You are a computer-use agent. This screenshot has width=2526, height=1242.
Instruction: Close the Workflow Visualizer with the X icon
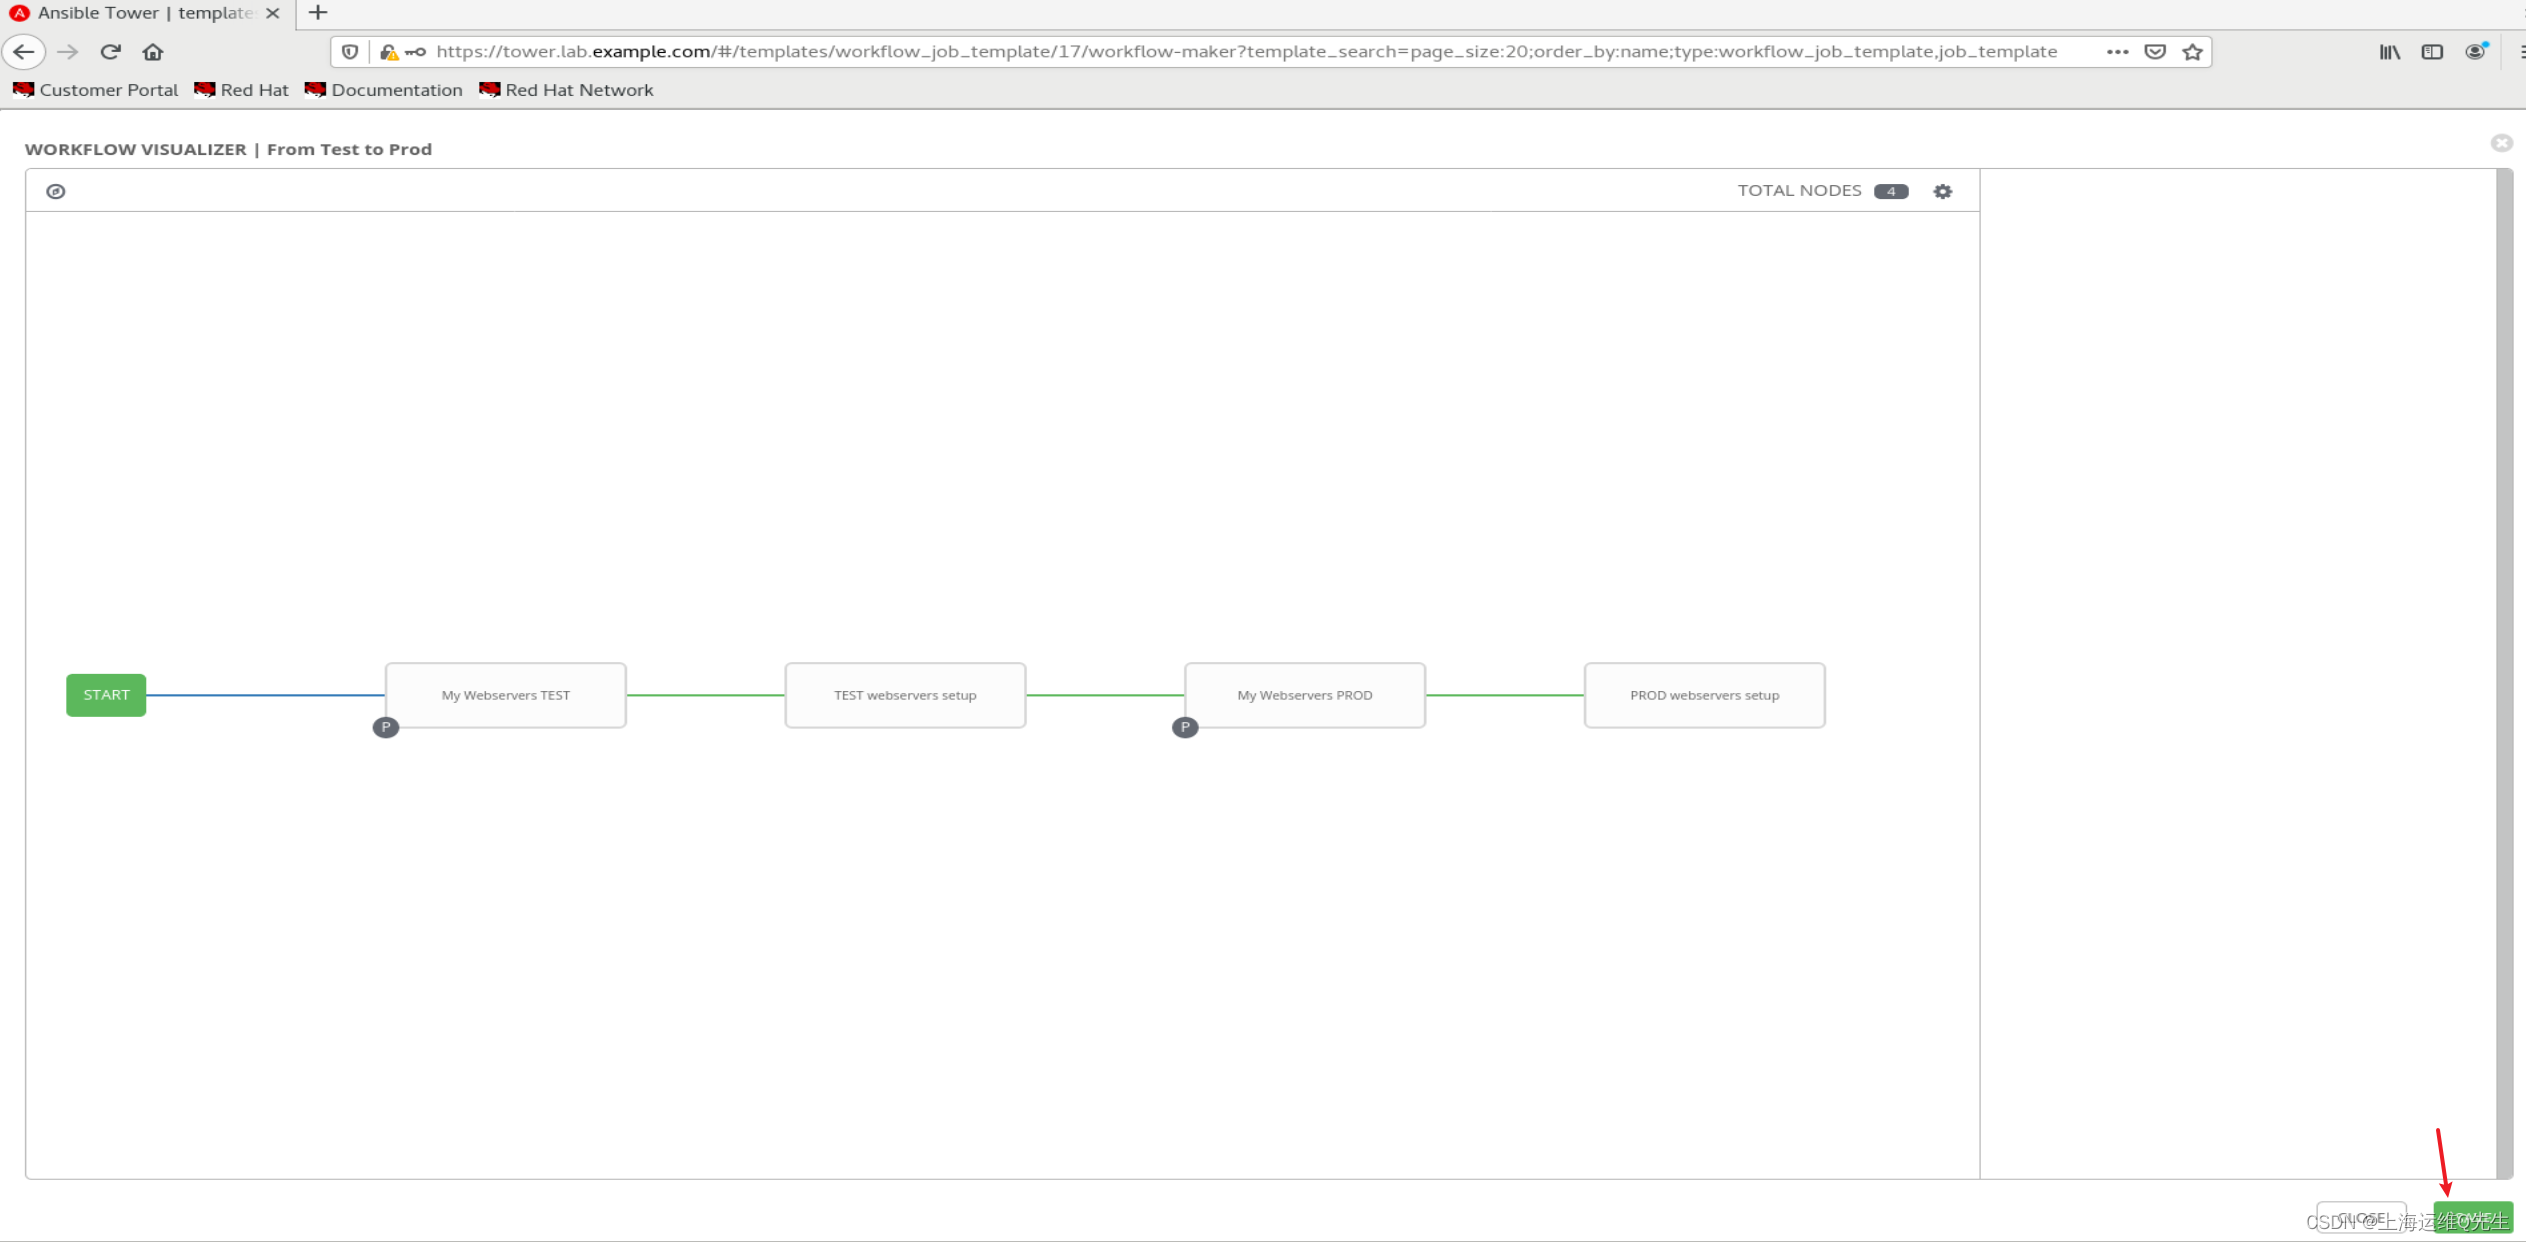(2501, 143)
